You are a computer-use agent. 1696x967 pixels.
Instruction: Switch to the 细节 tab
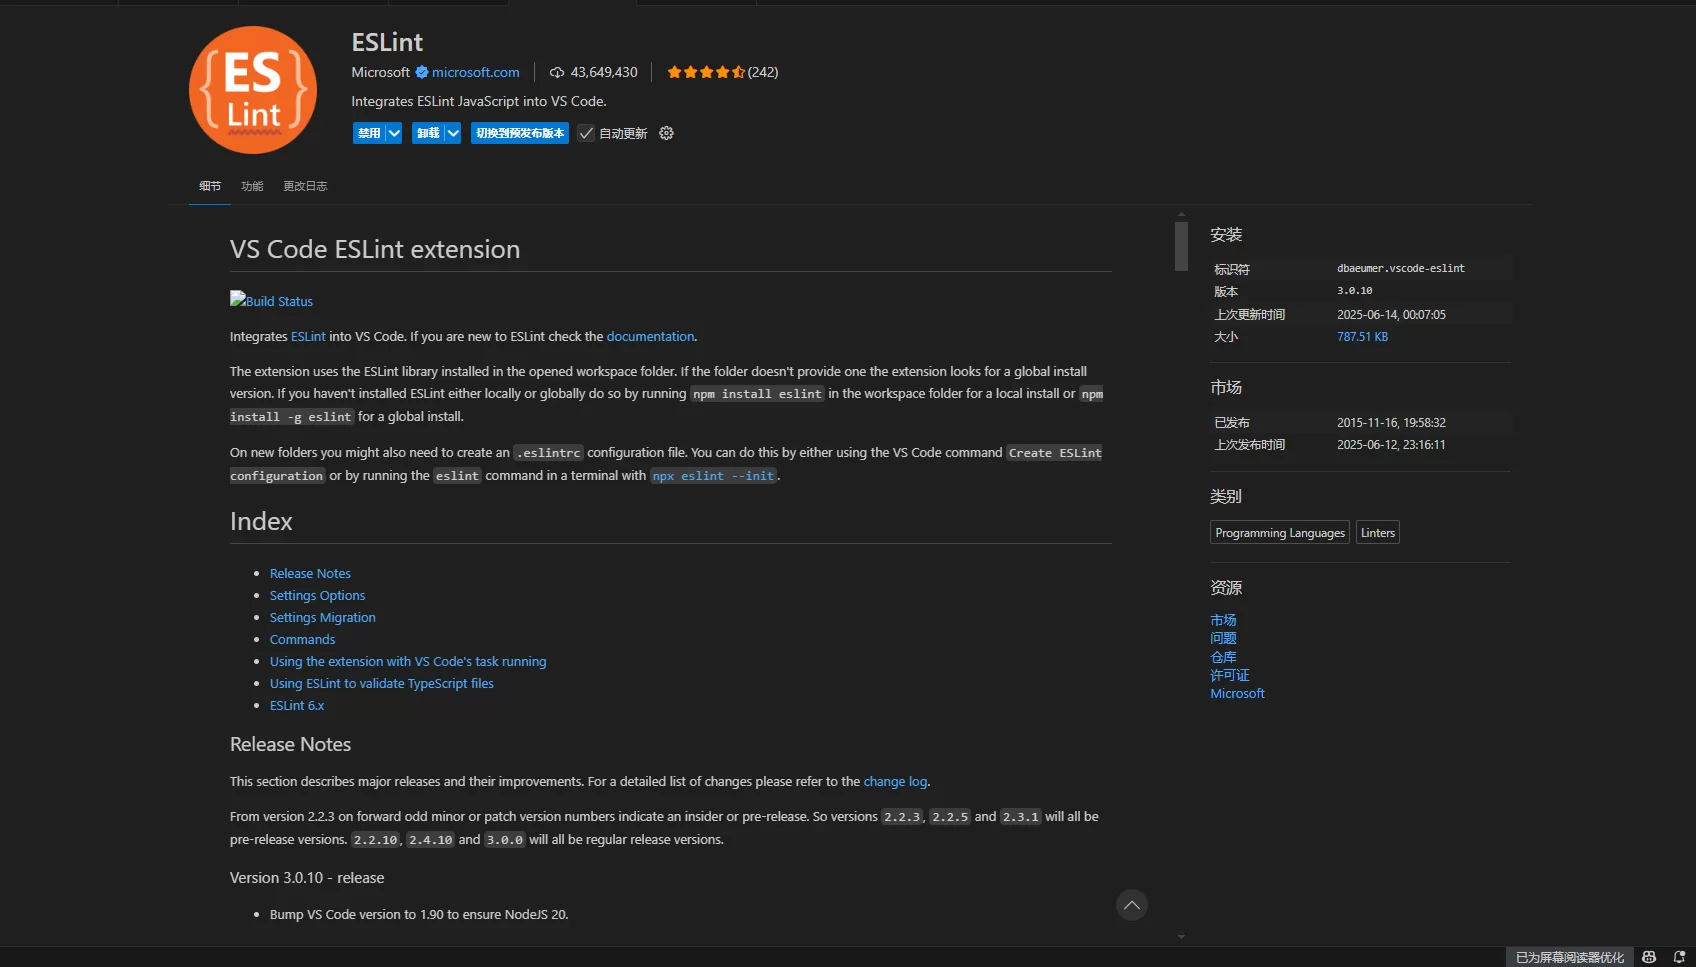(210, 186)
